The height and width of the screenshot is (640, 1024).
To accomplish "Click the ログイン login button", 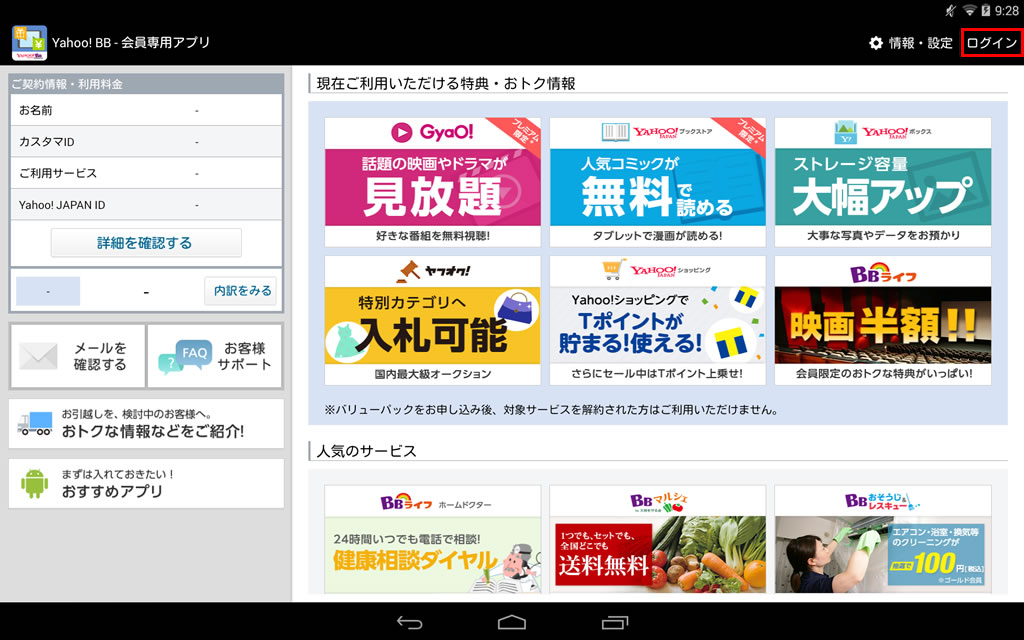I will click(x=992, y=43).
